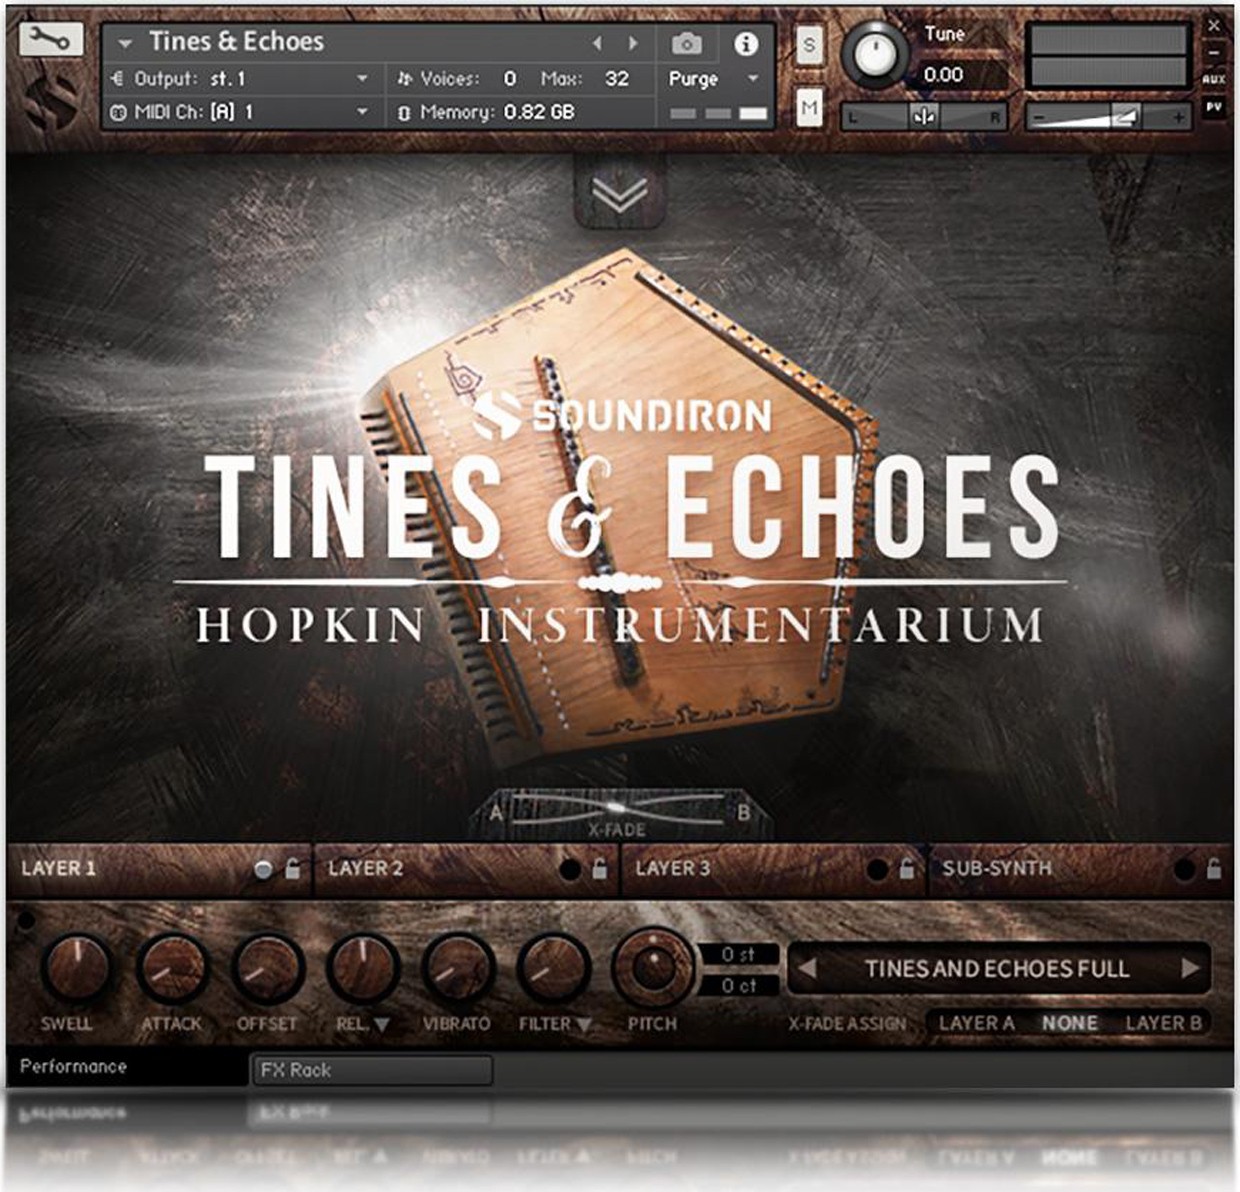Assign X-Fade to Layer A
This screenshot has height=1192, width=1240.
tap(976, 1023)
